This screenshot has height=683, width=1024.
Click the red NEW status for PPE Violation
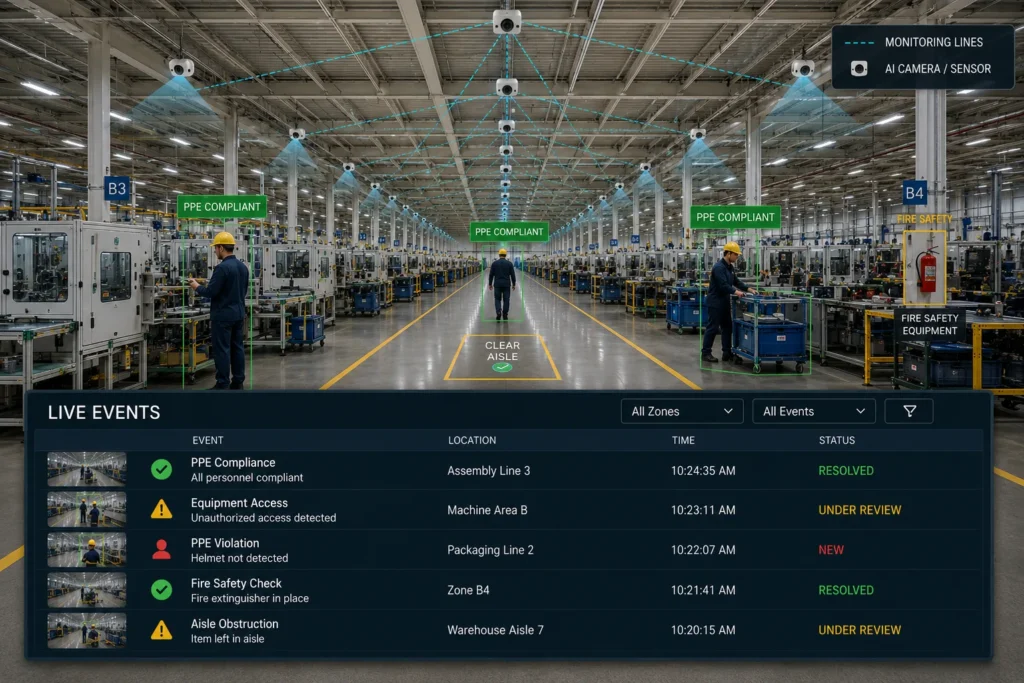[x=831, y=550]
